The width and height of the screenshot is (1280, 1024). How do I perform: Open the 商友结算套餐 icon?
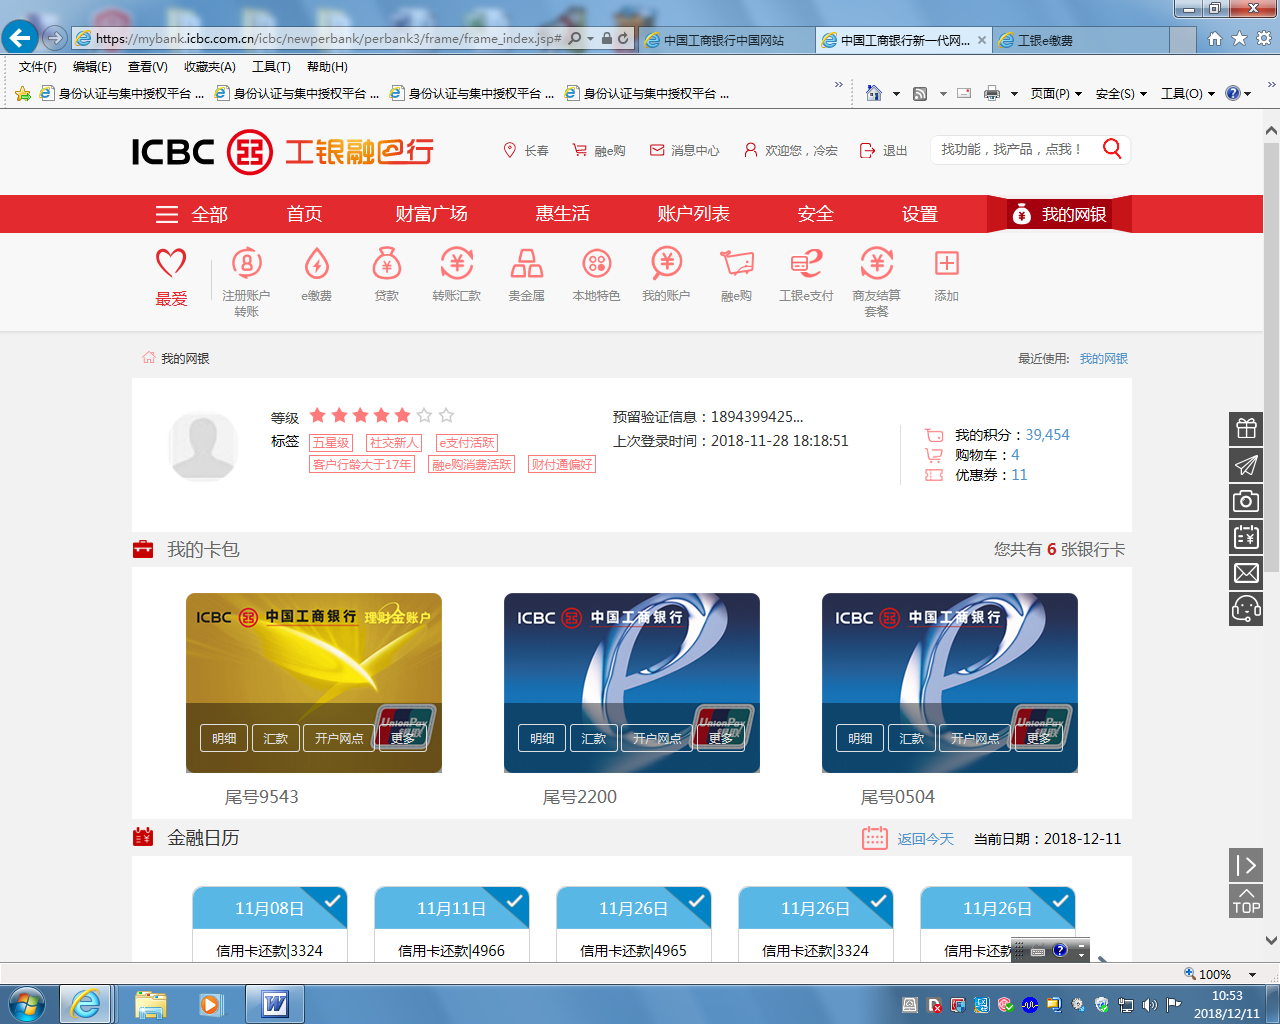(877, 264)
